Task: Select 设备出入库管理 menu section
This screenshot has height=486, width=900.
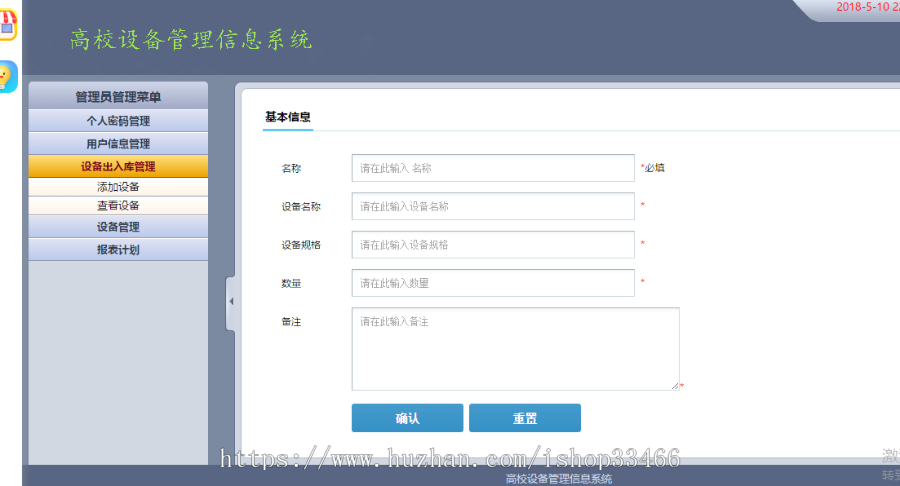Action: point(118,166)
